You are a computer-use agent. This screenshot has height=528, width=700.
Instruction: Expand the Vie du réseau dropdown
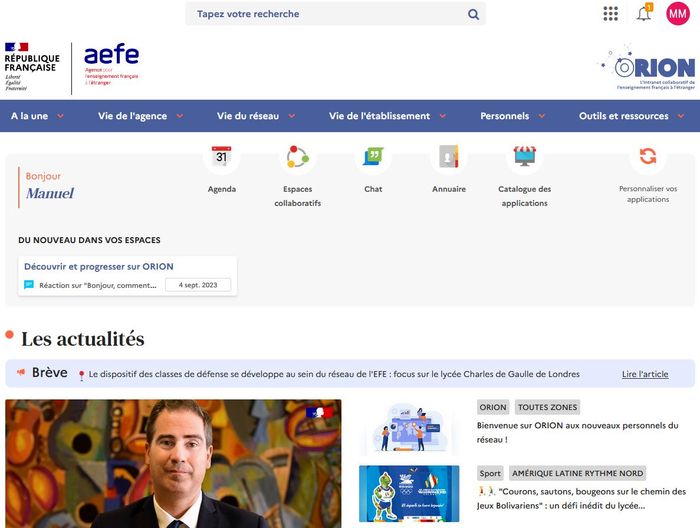click(256, 116)
